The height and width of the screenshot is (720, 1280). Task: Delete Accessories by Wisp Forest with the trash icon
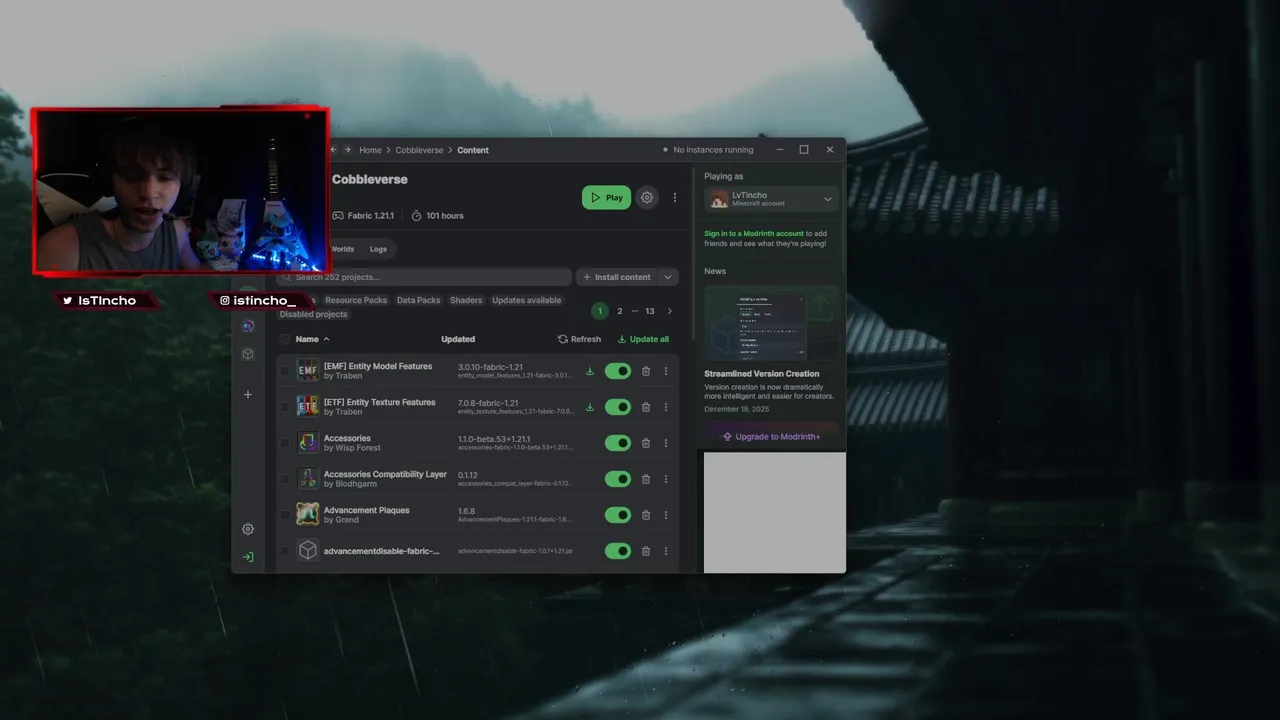(x=646, y=443)
